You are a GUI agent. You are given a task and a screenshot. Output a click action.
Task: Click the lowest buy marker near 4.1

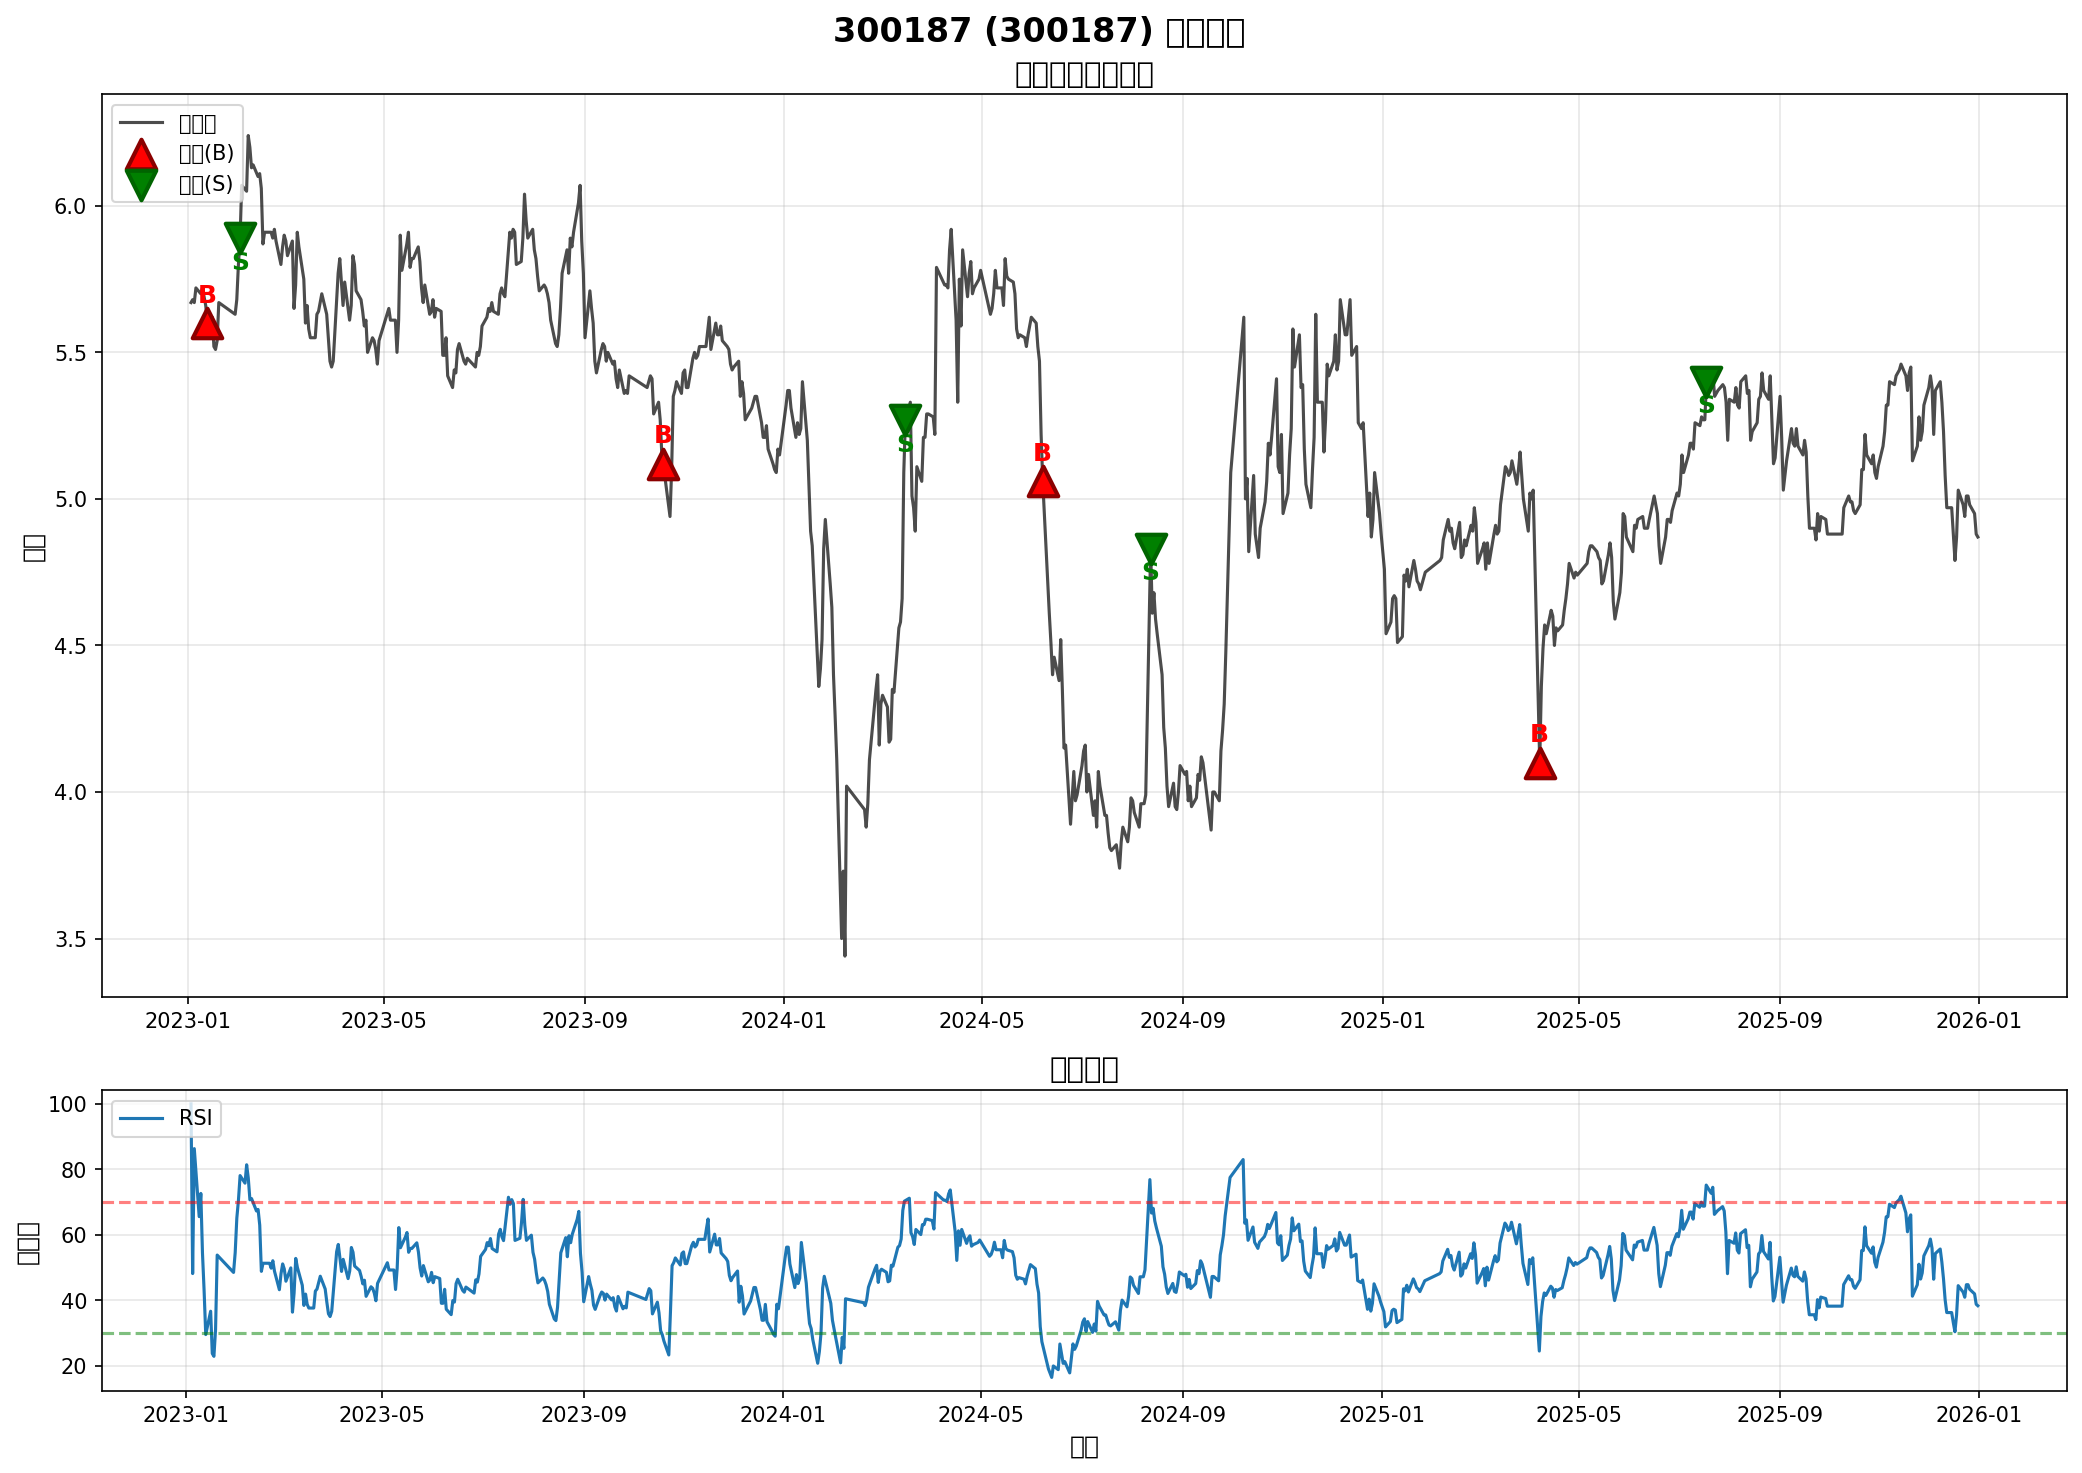coord(1540,764)
